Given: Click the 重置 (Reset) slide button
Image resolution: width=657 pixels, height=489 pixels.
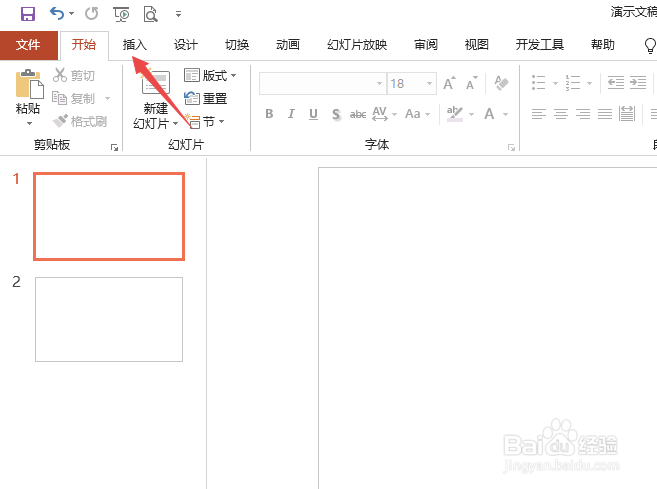Looking at the screenshot, I should point(206,98).
